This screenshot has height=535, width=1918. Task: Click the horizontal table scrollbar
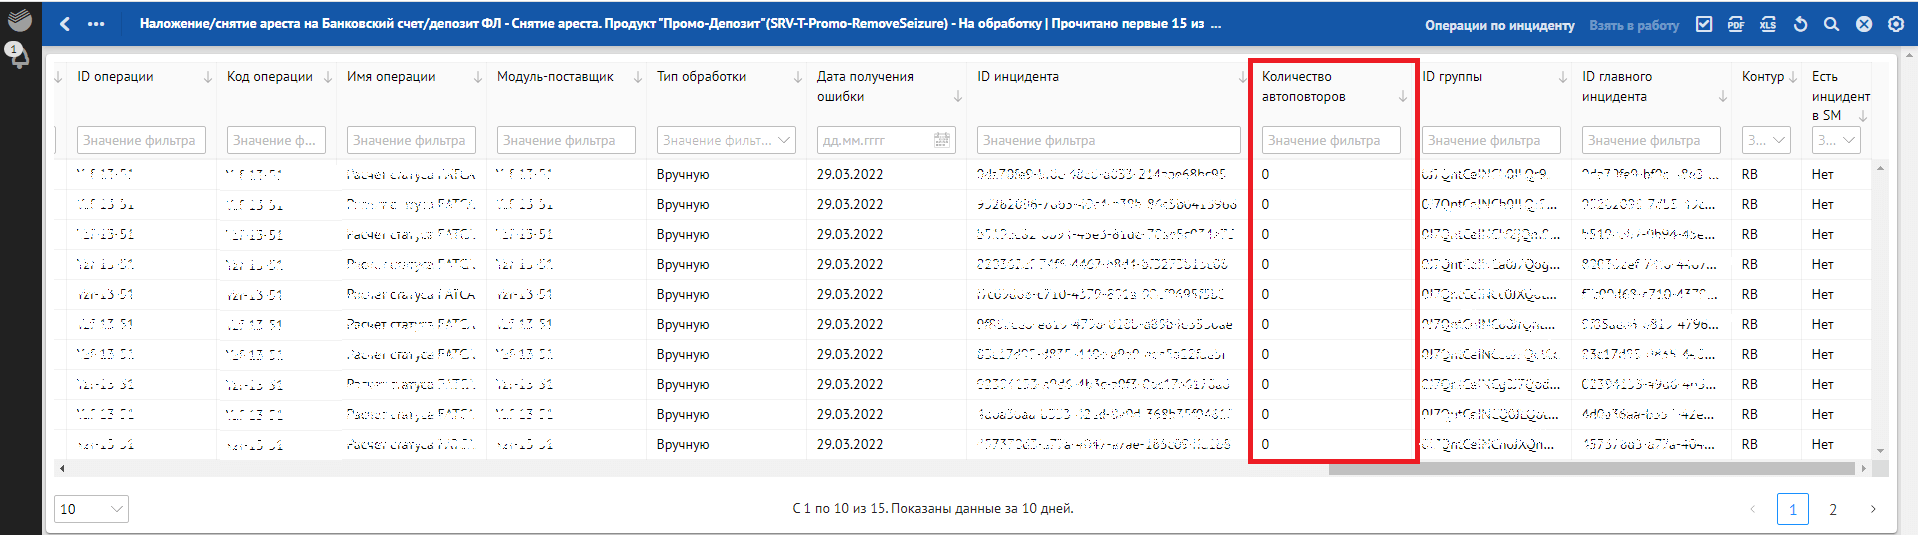tap(1592, 468)
